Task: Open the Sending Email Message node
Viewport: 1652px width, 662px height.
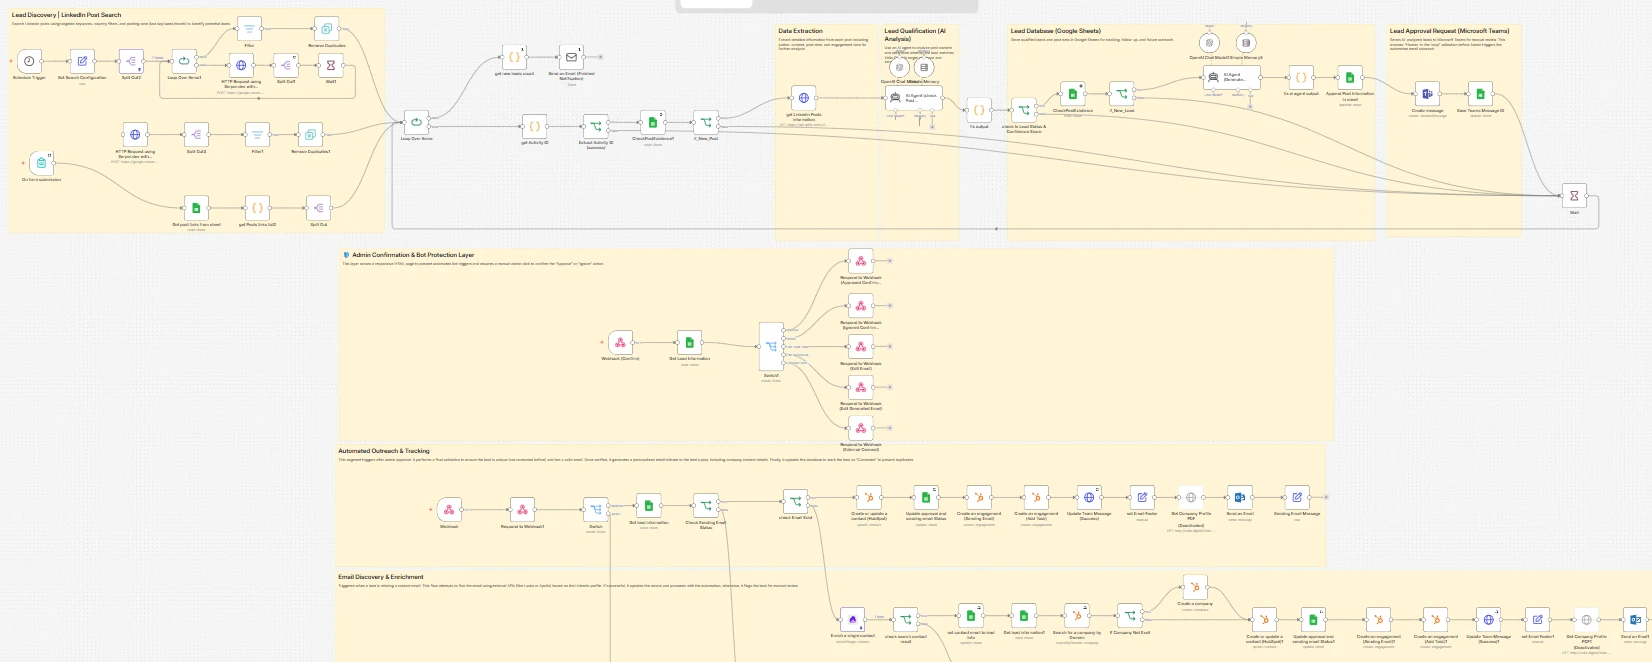Action: [x=1297, y=498]
